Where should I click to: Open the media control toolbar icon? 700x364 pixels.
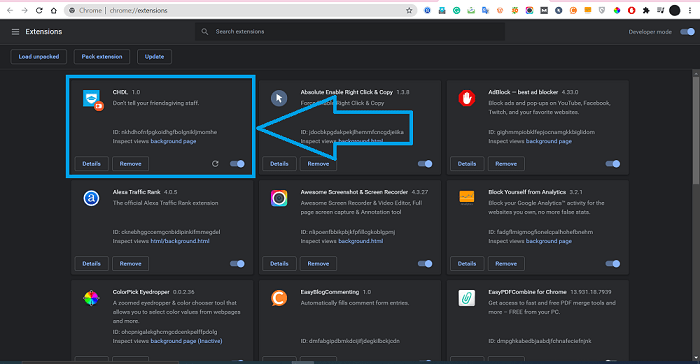[660, 10]
